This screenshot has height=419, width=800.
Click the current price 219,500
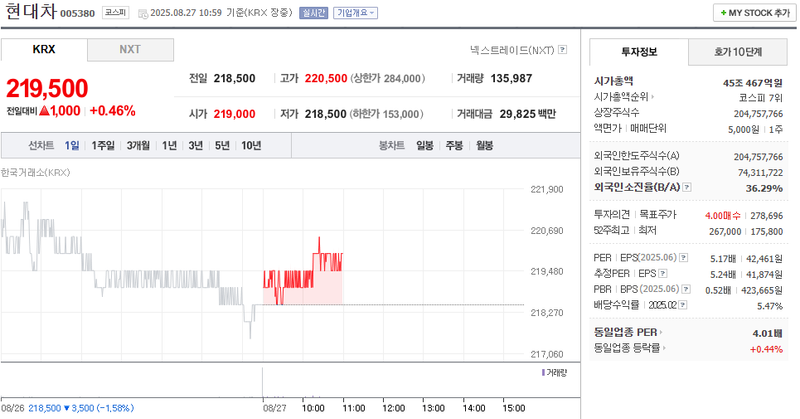click(47, 88)
